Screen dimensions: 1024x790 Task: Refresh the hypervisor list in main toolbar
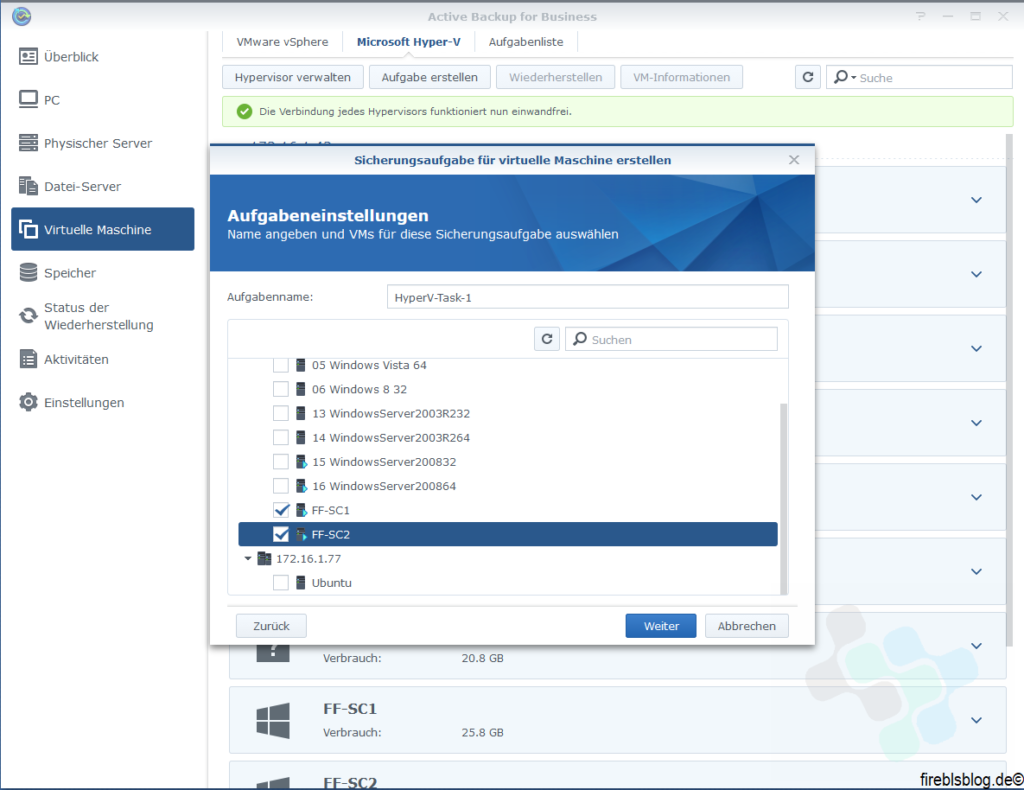pos(808,77)
